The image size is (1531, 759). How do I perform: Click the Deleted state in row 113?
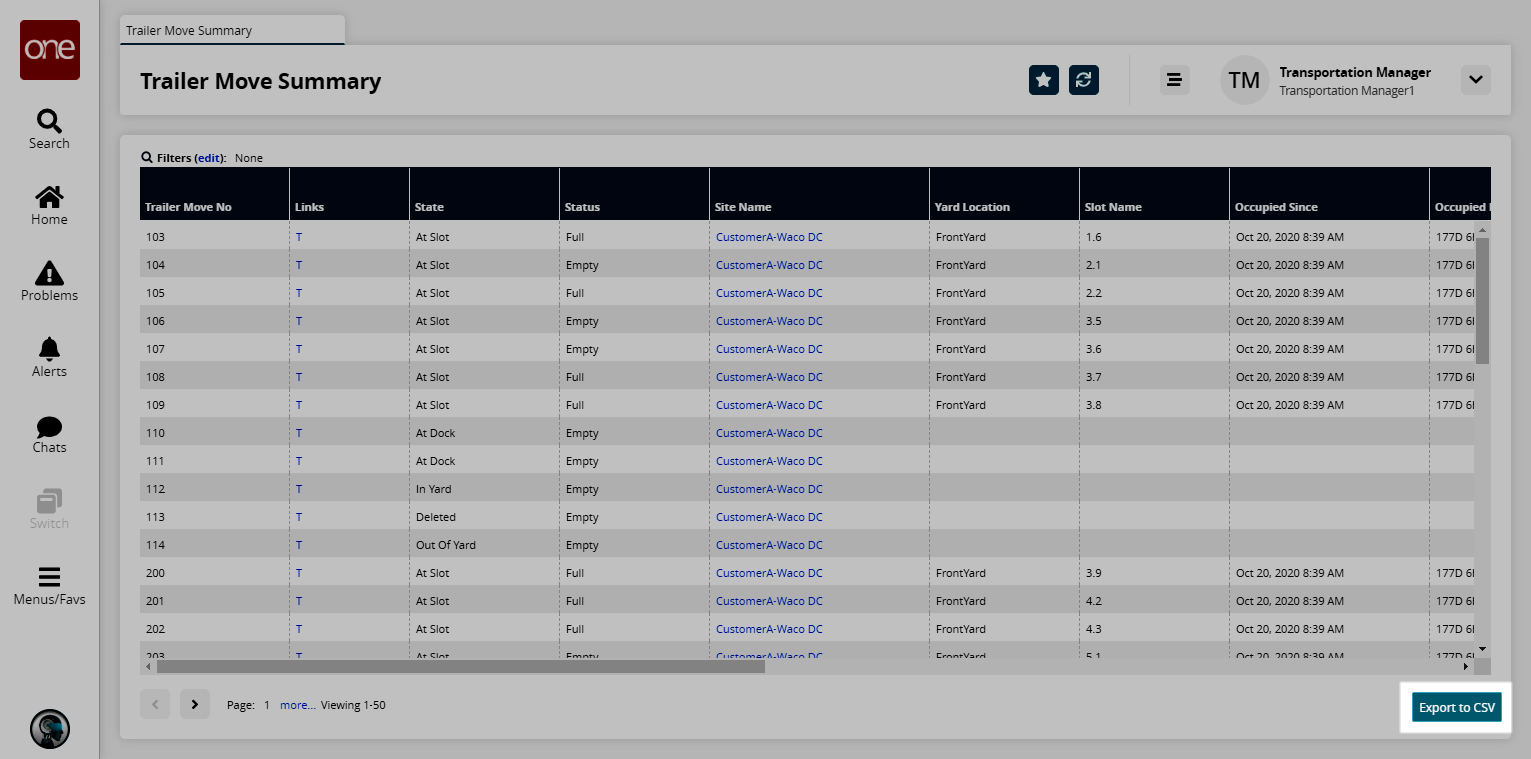(436, 517)
